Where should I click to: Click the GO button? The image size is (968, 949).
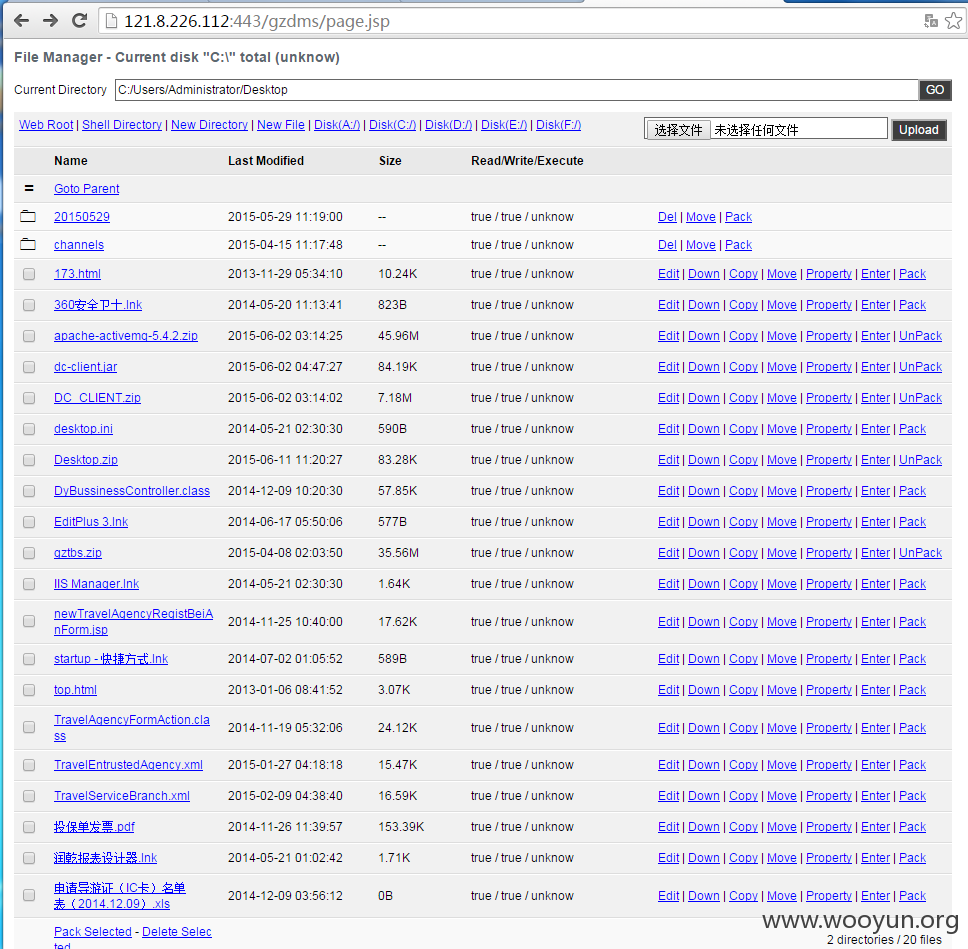click(935, 90)
